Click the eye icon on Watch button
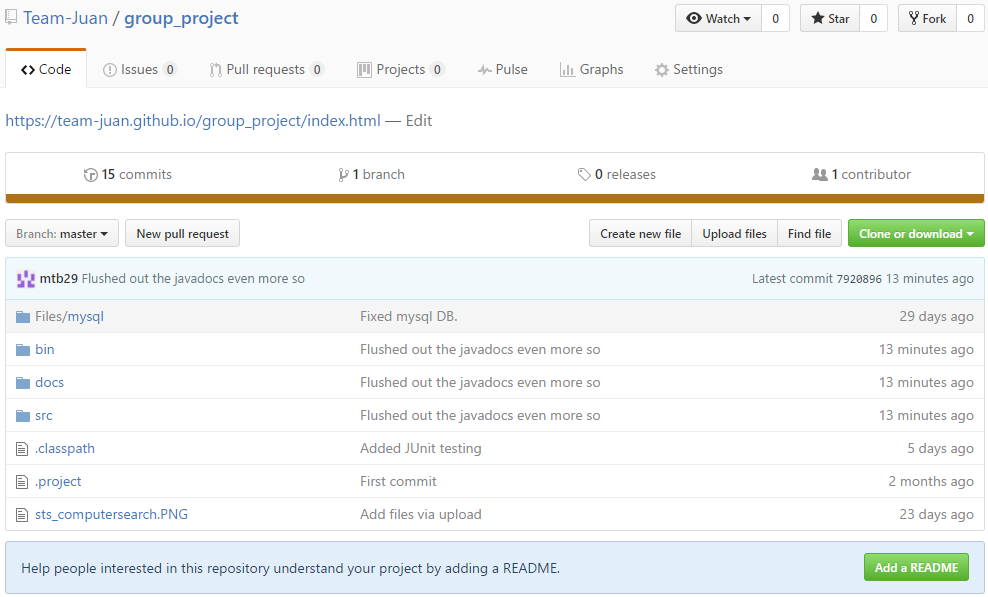This screenshot has height=597, width=988. point(694,18)
